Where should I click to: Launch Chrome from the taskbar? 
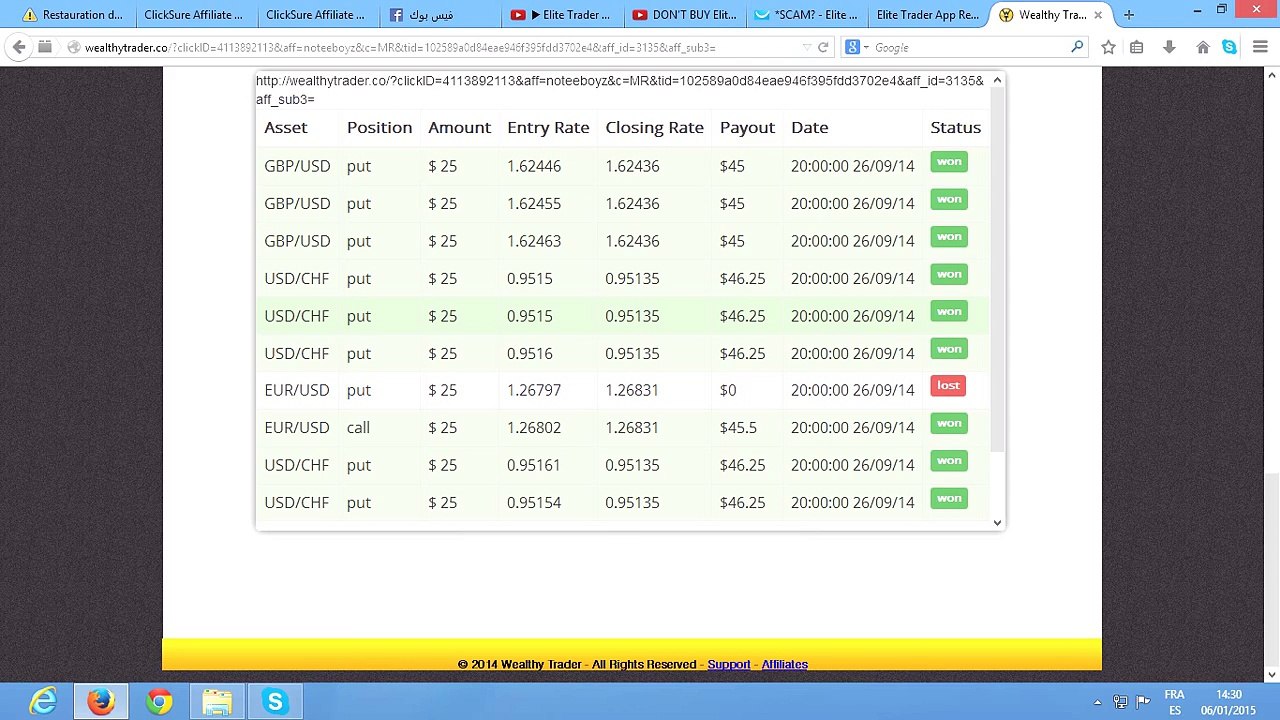point(159,702)
